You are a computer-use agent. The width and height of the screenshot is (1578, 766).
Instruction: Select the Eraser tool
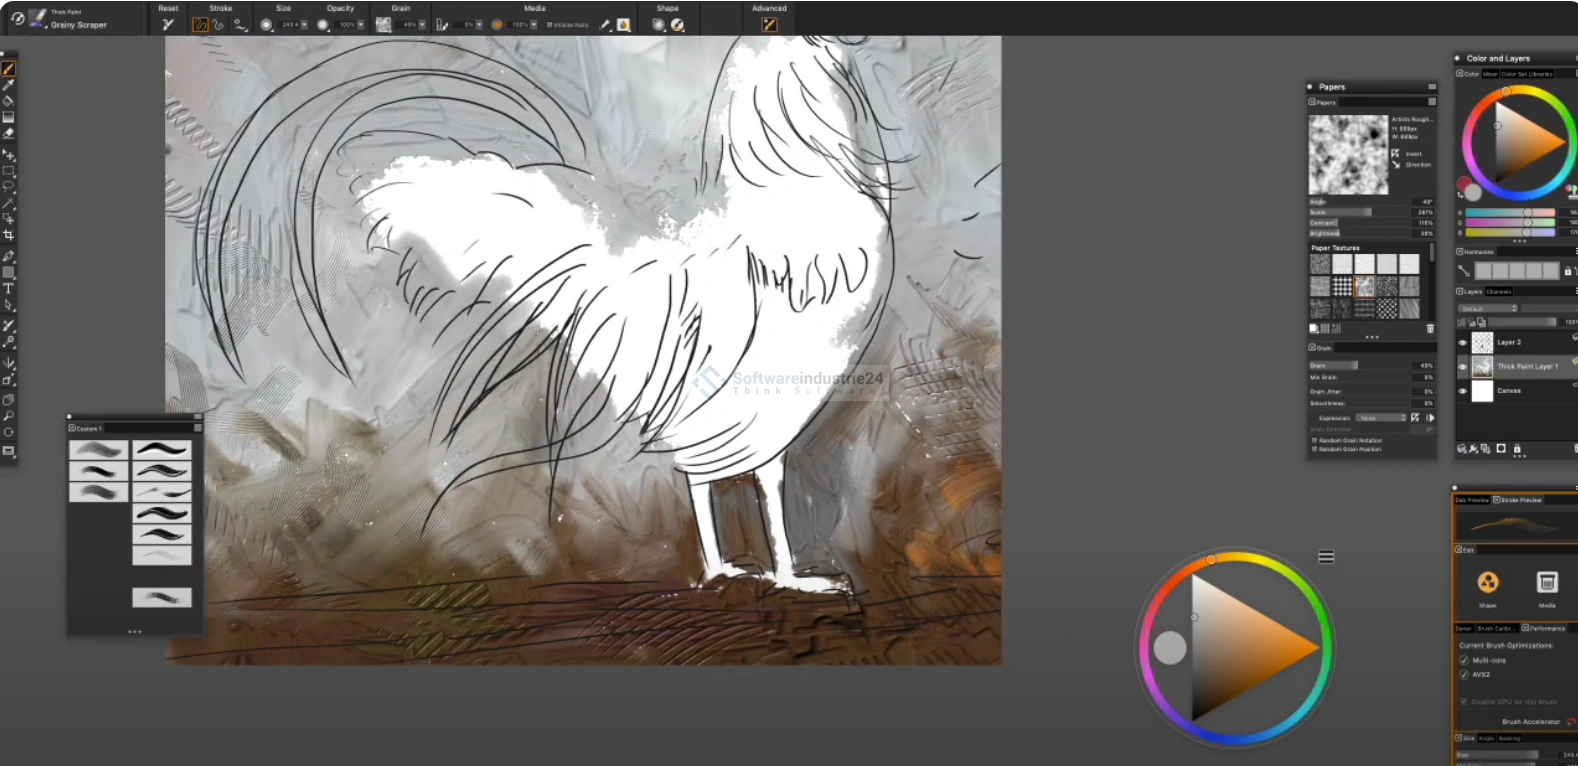coord(8,133)
